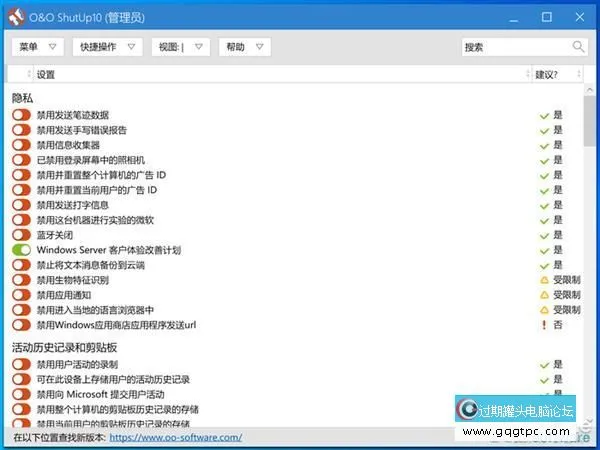The height and width of the screenshot is (450, 600).
Task: Toggle 禁用向 Microsoft 提交用户活动 switch
Action: 21,394
